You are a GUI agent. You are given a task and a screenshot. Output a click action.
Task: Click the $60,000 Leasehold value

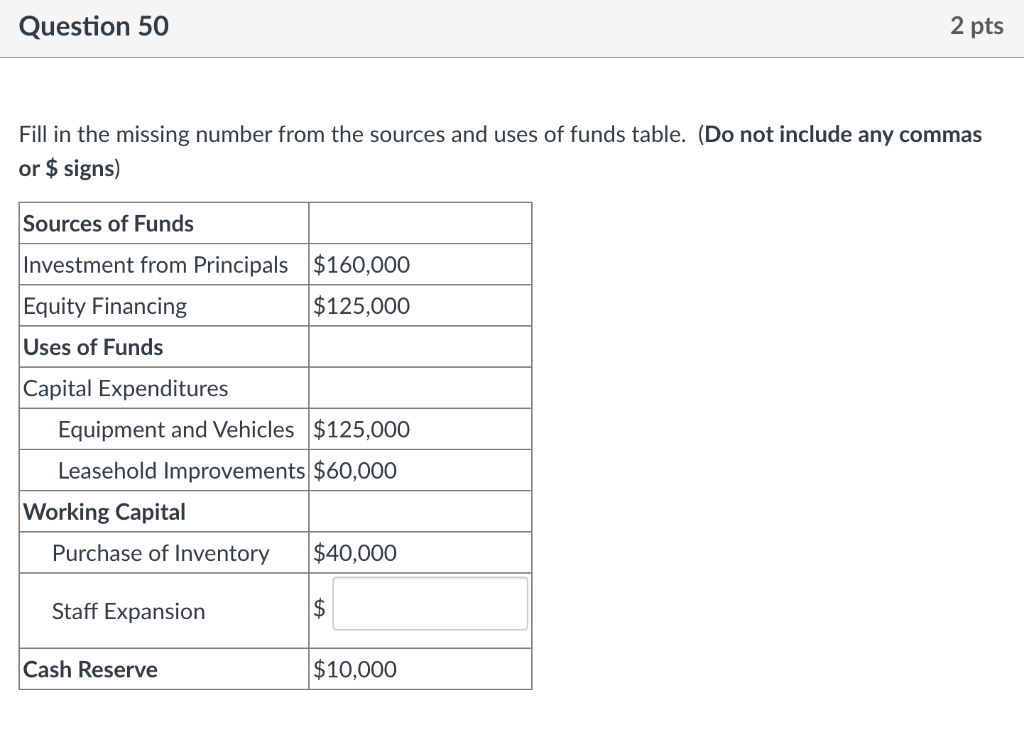point(352,470)
